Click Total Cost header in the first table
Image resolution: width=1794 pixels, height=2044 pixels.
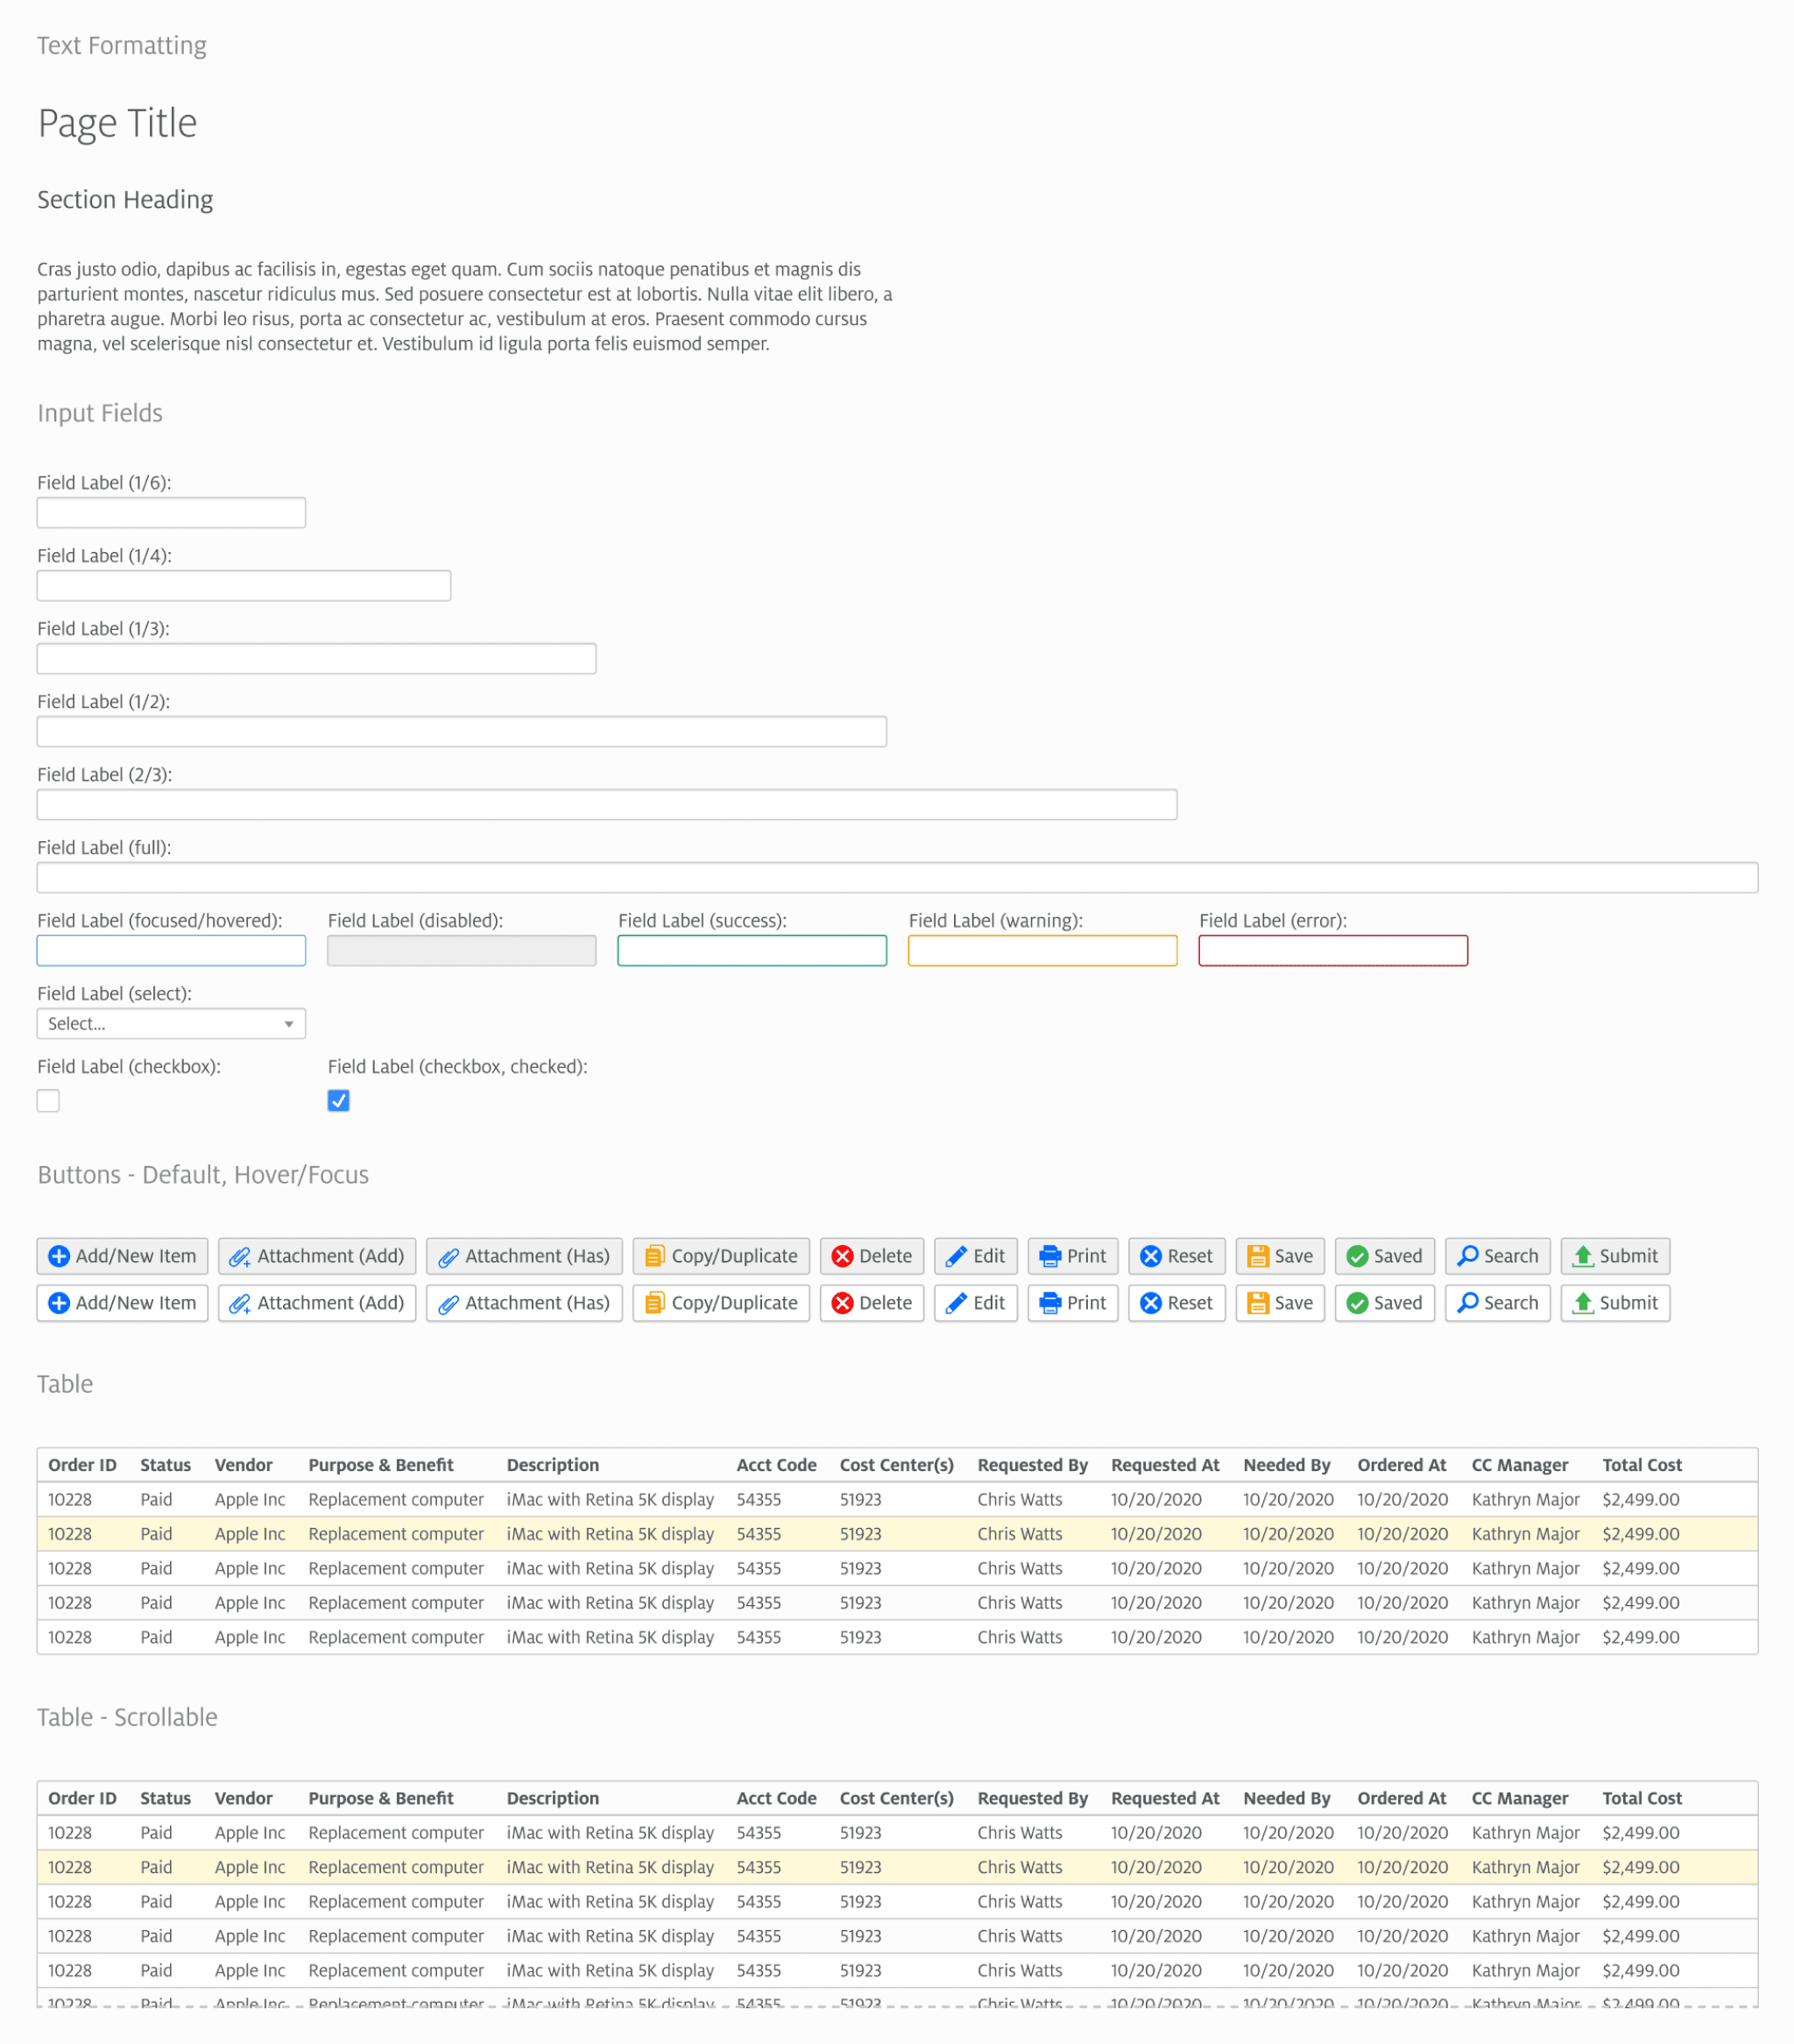1641,1465
